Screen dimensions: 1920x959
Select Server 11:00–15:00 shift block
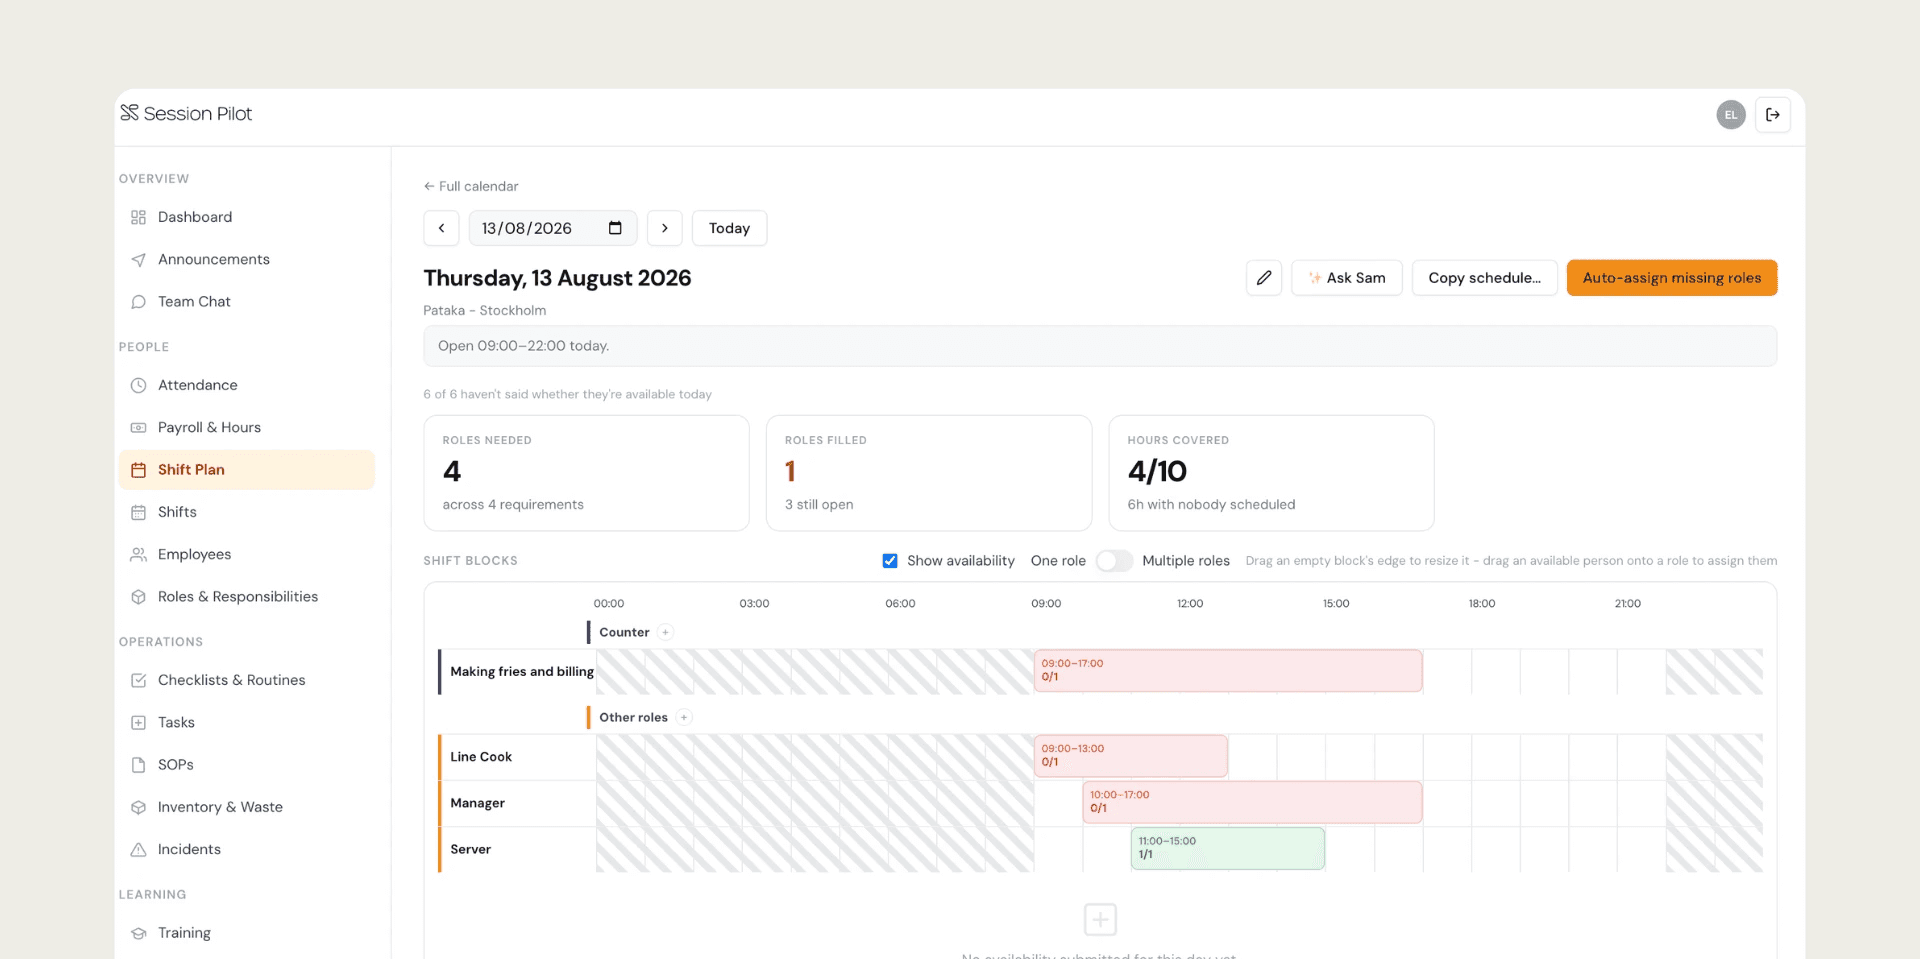1228,848
